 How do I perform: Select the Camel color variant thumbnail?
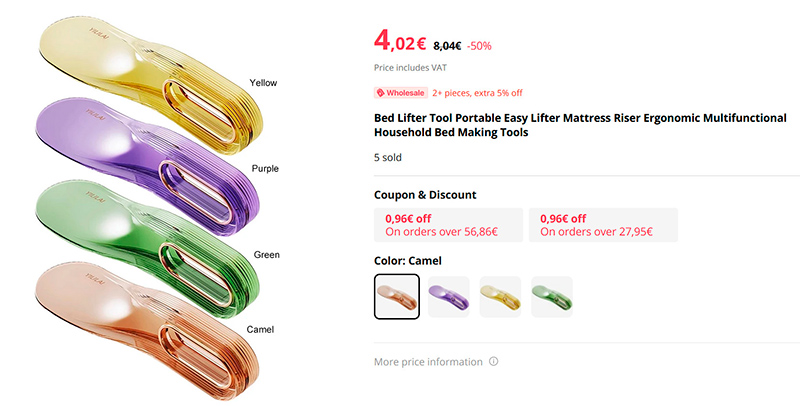tap(397, 297)
